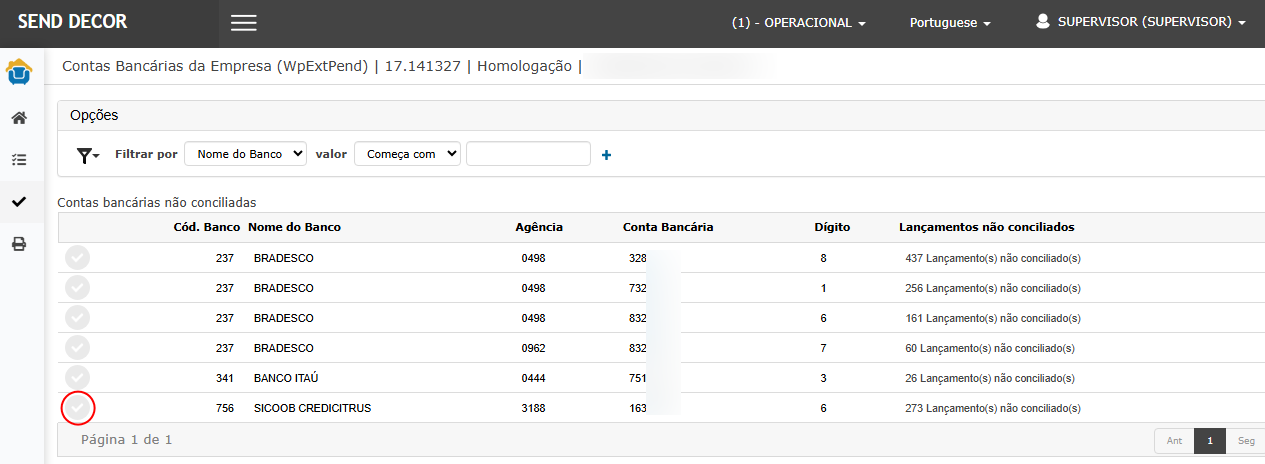
Task: Click the Dígito column header
Action: 832,227
